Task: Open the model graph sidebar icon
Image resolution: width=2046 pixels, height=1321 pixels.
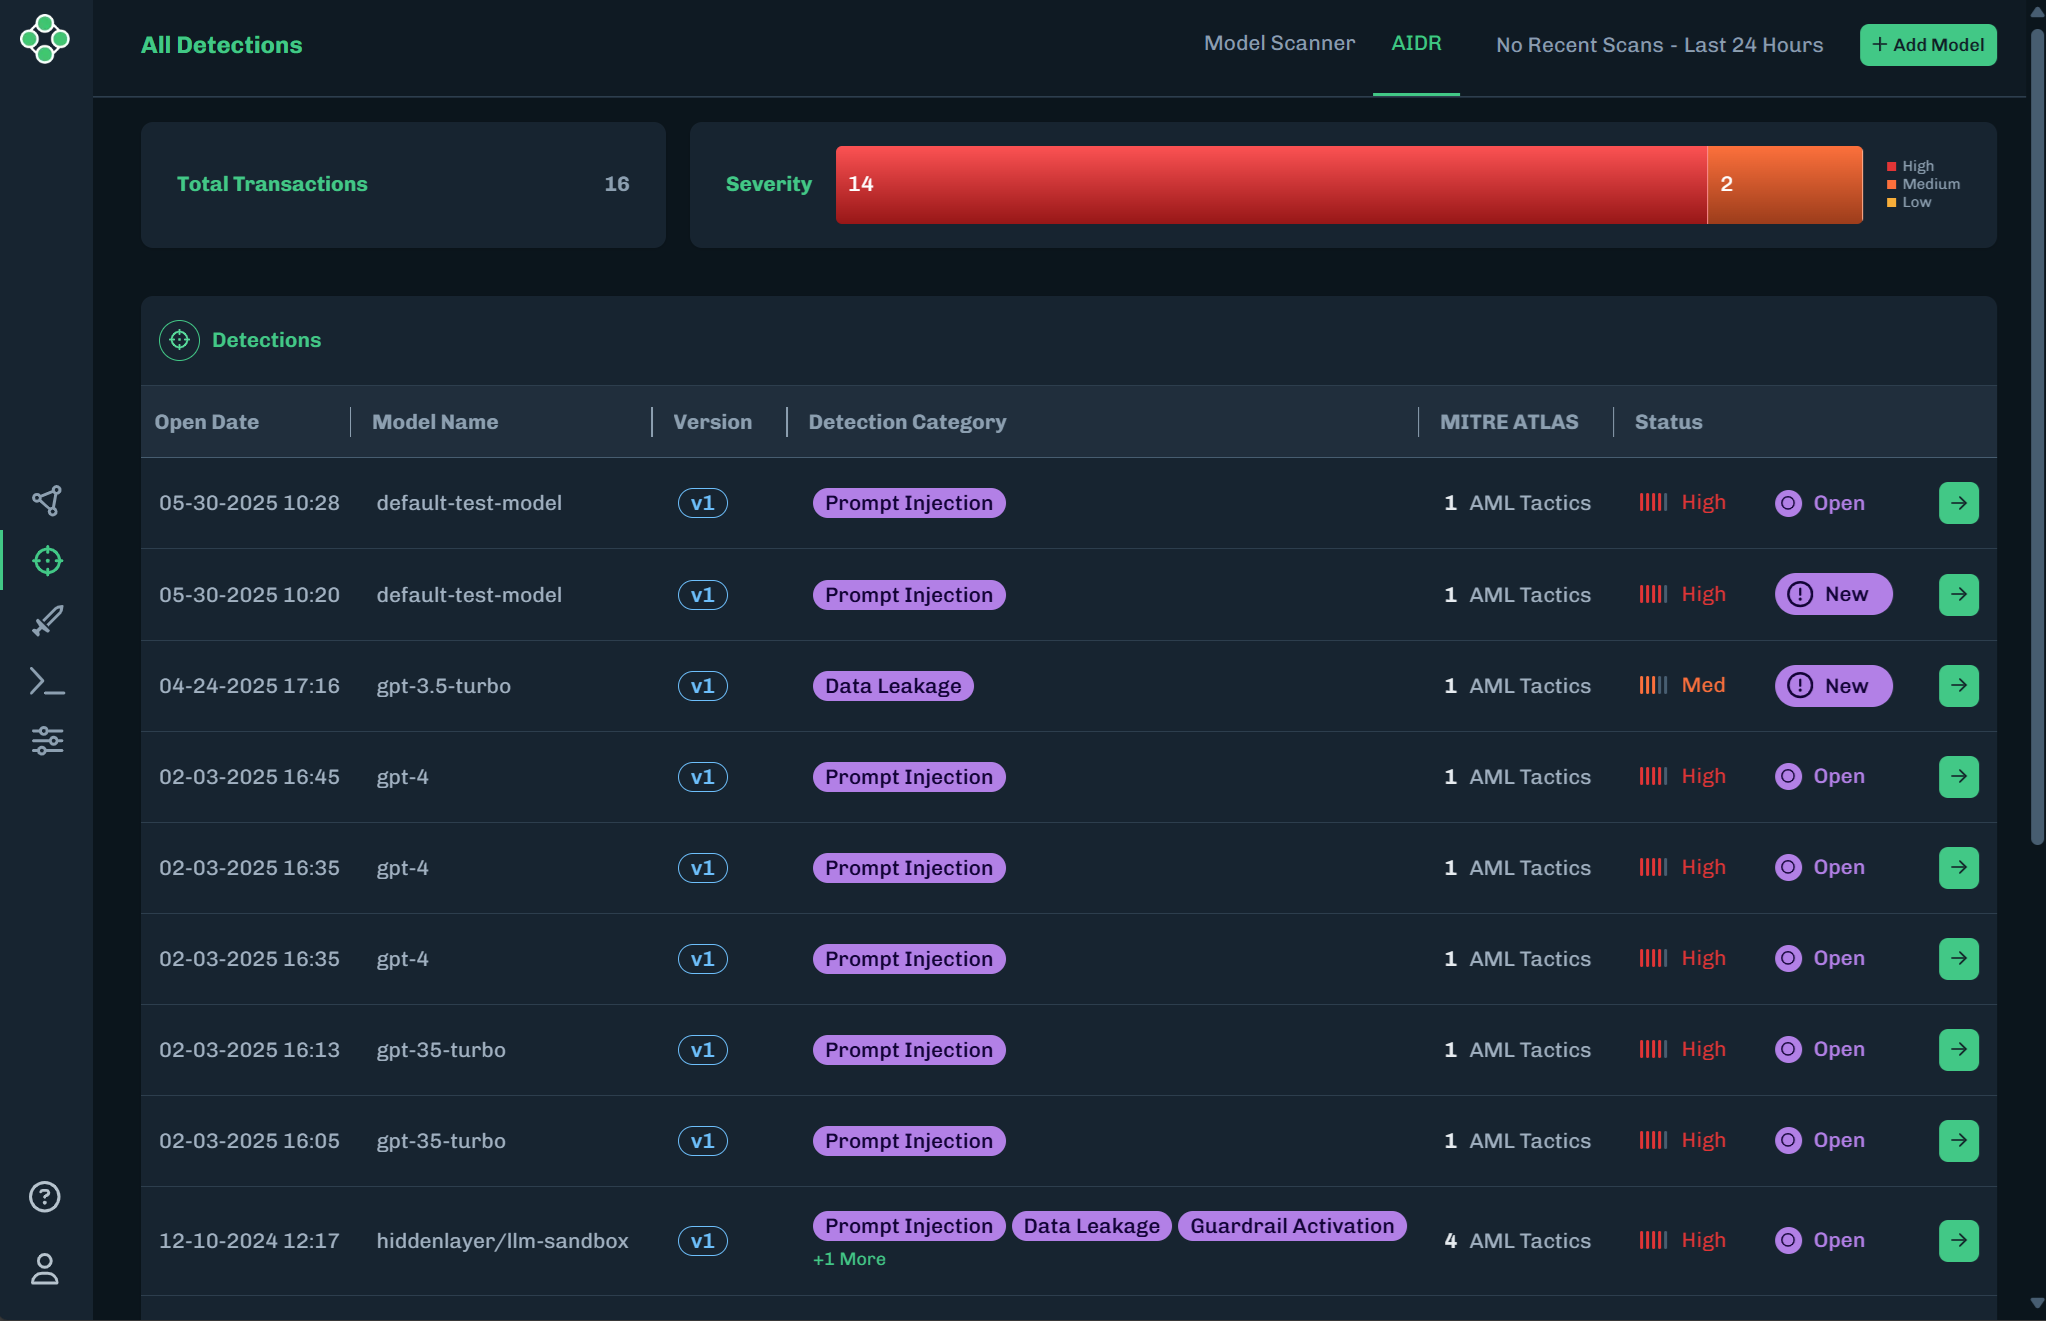Action: point(46,500)
